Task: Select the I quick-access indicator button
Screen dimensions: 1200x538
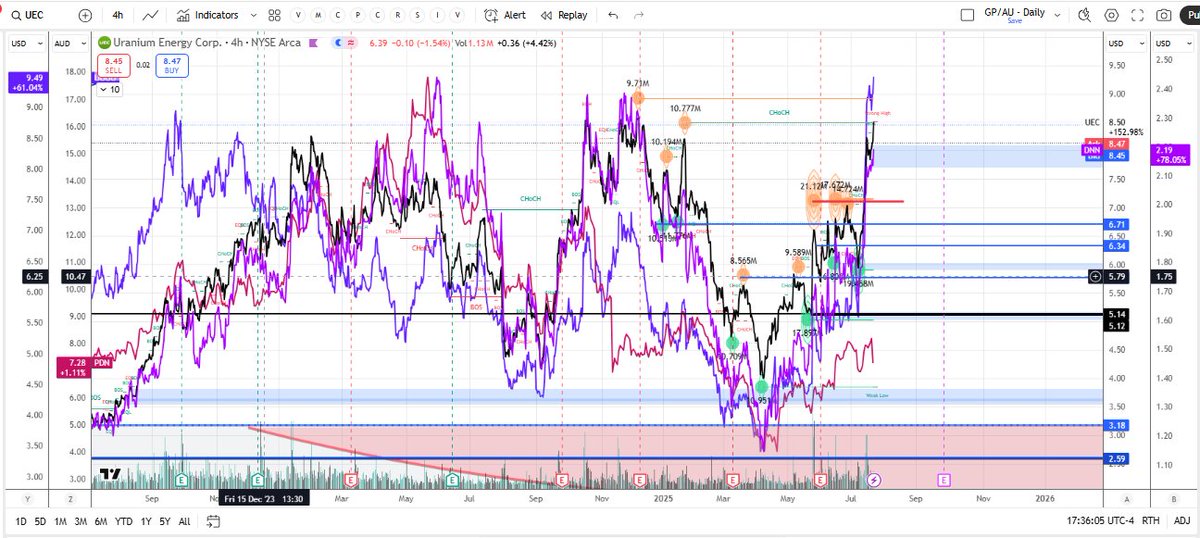Action: coord(436,15)
